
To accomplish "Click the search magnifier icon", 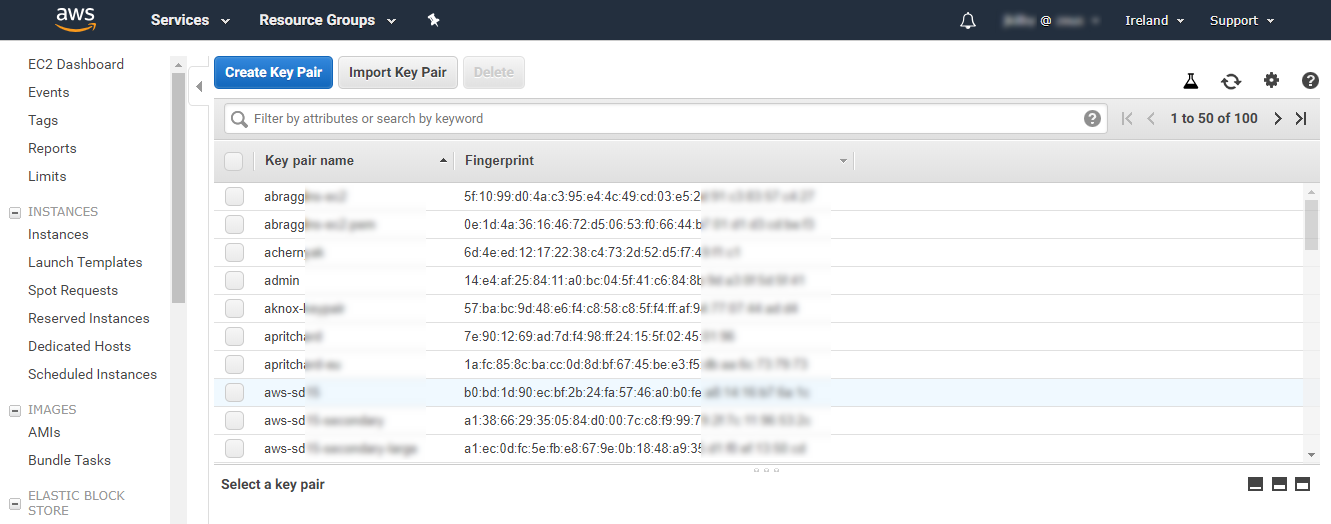I will pos(239,119).
